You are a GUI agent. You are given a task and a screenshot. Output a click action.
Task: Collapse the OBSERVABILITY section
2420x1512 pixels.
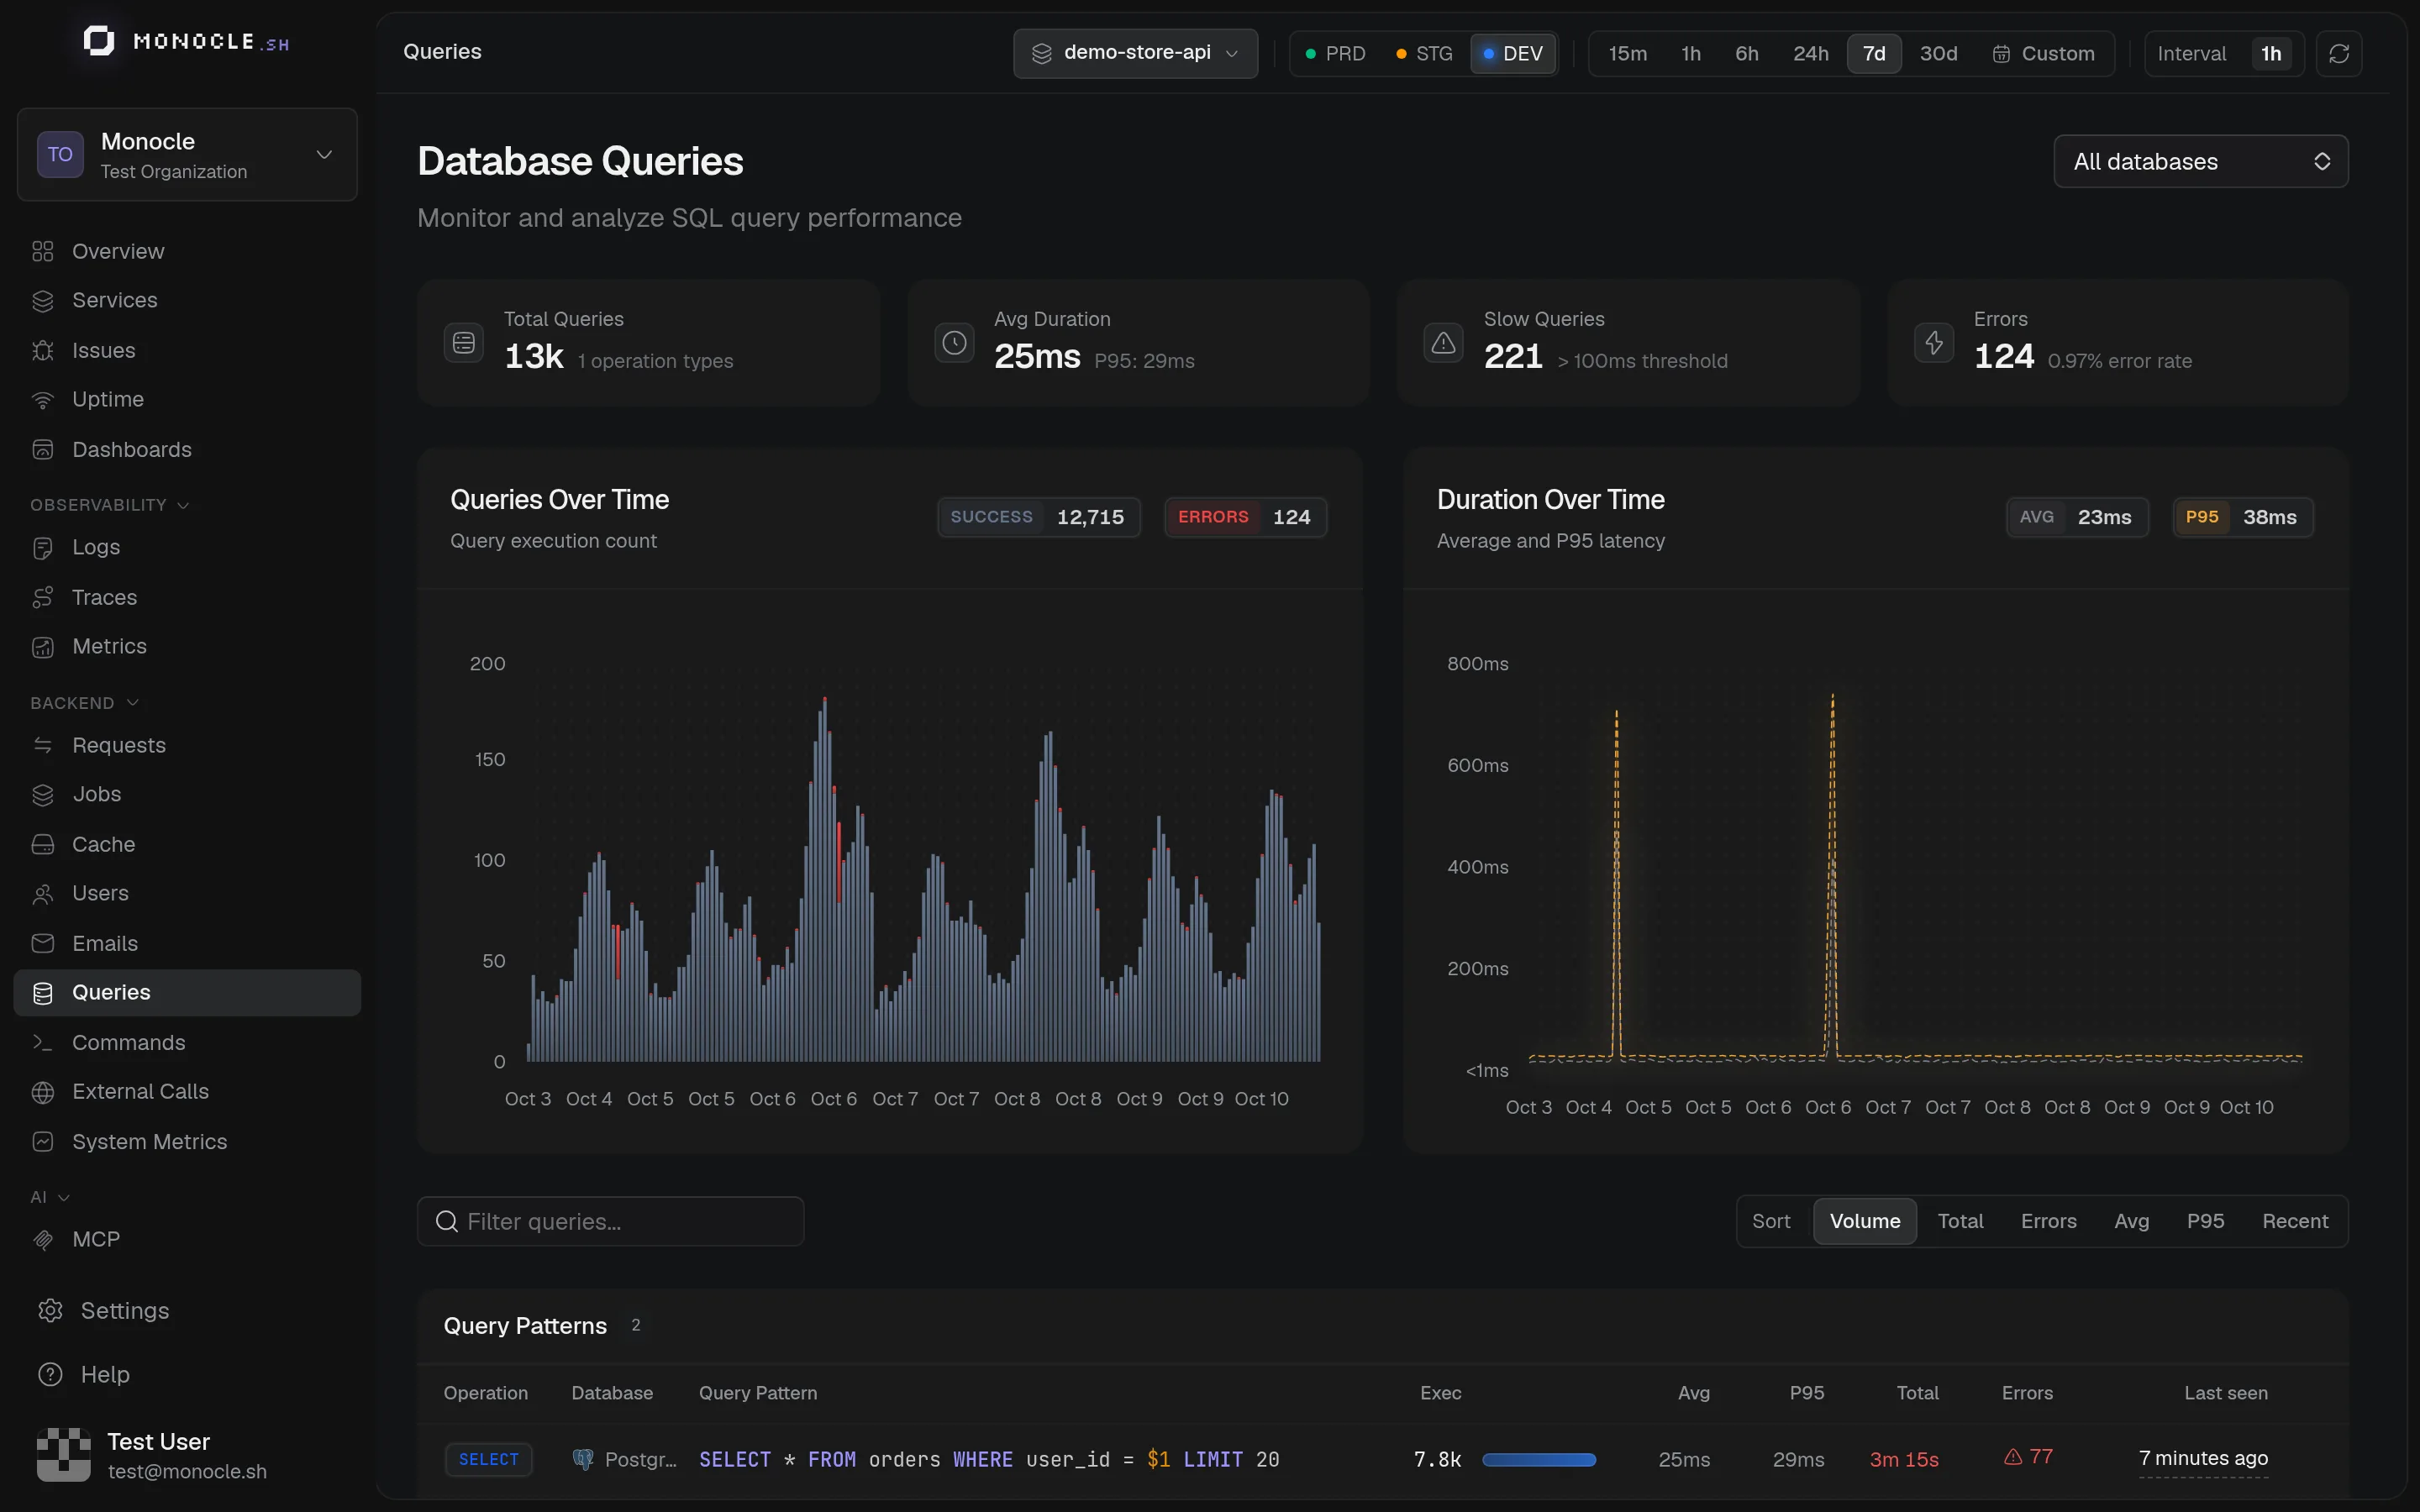(109, 505)
